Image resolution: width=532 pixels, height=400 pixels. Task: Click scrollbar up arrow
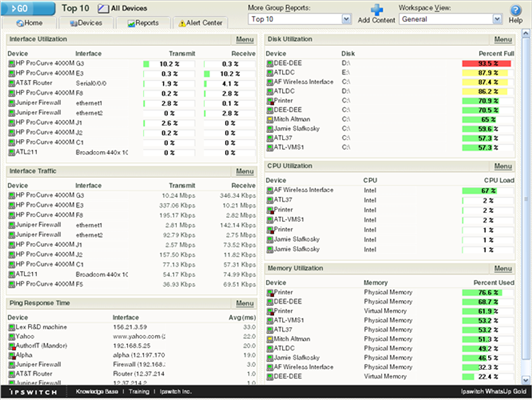coord(526,33)
